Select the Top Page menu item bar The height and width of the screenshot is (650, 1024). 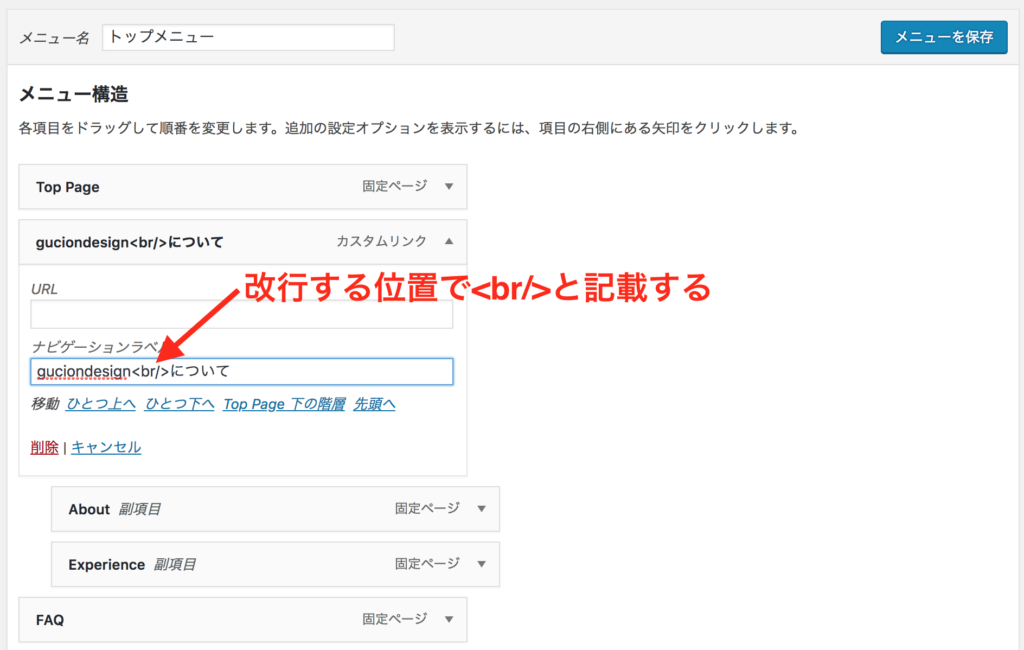200,187
